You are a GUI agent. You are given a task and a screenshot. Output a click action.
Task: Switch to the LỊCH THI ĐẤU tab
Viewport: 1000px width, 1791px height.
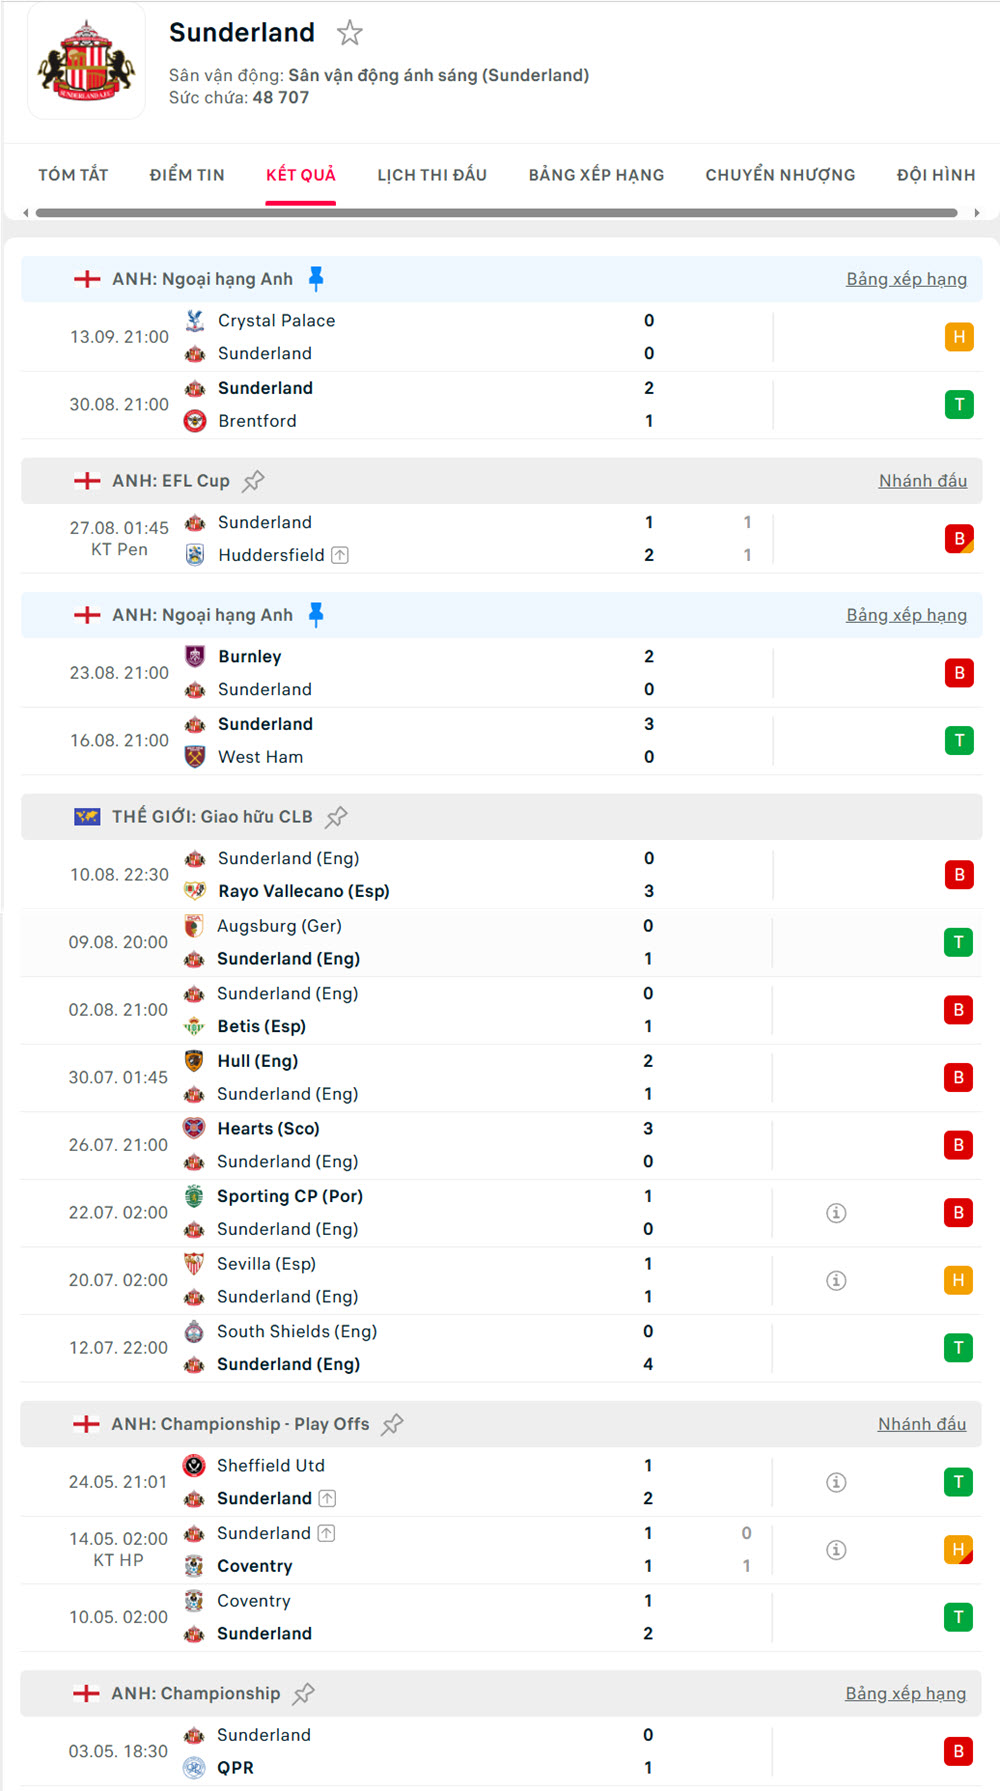[431, 175]
